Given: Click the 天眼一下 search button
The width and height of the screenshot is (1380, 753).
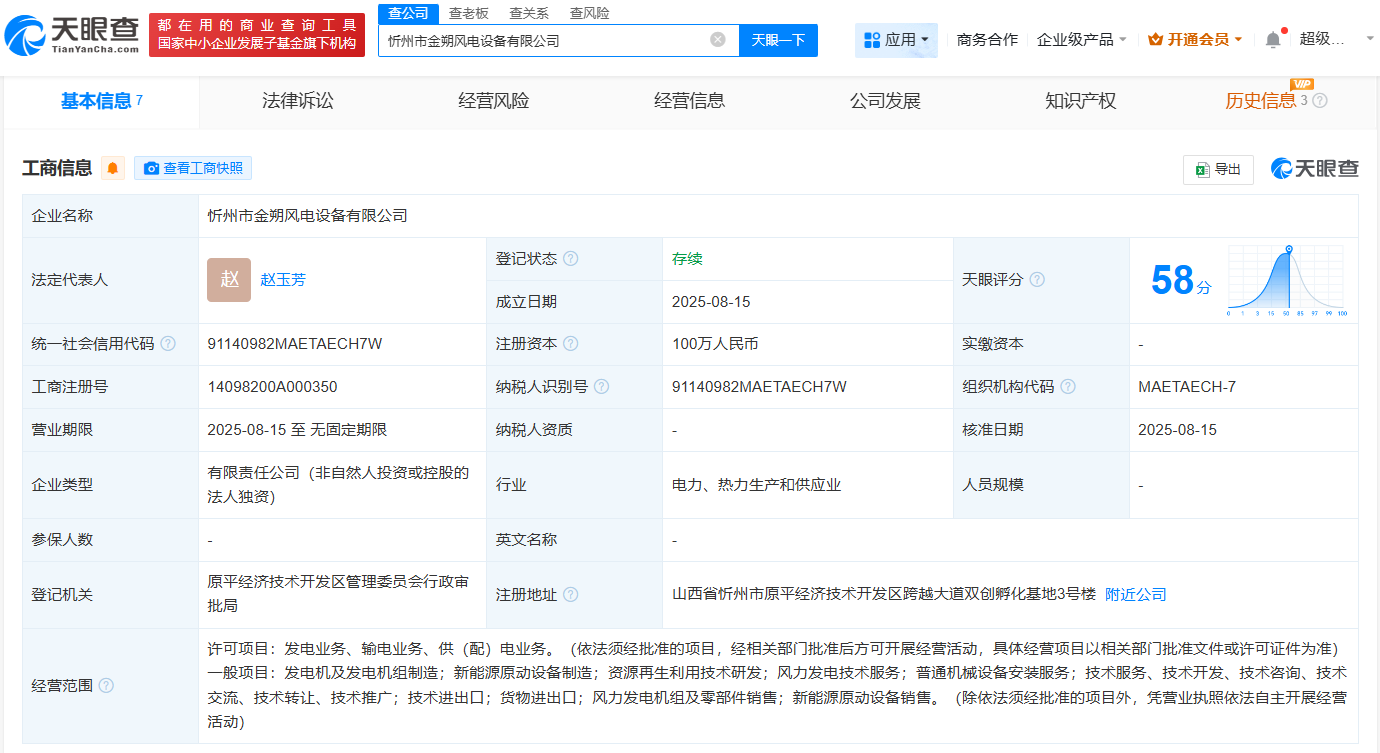Looking at the screenshot, I should click(780, 40).
